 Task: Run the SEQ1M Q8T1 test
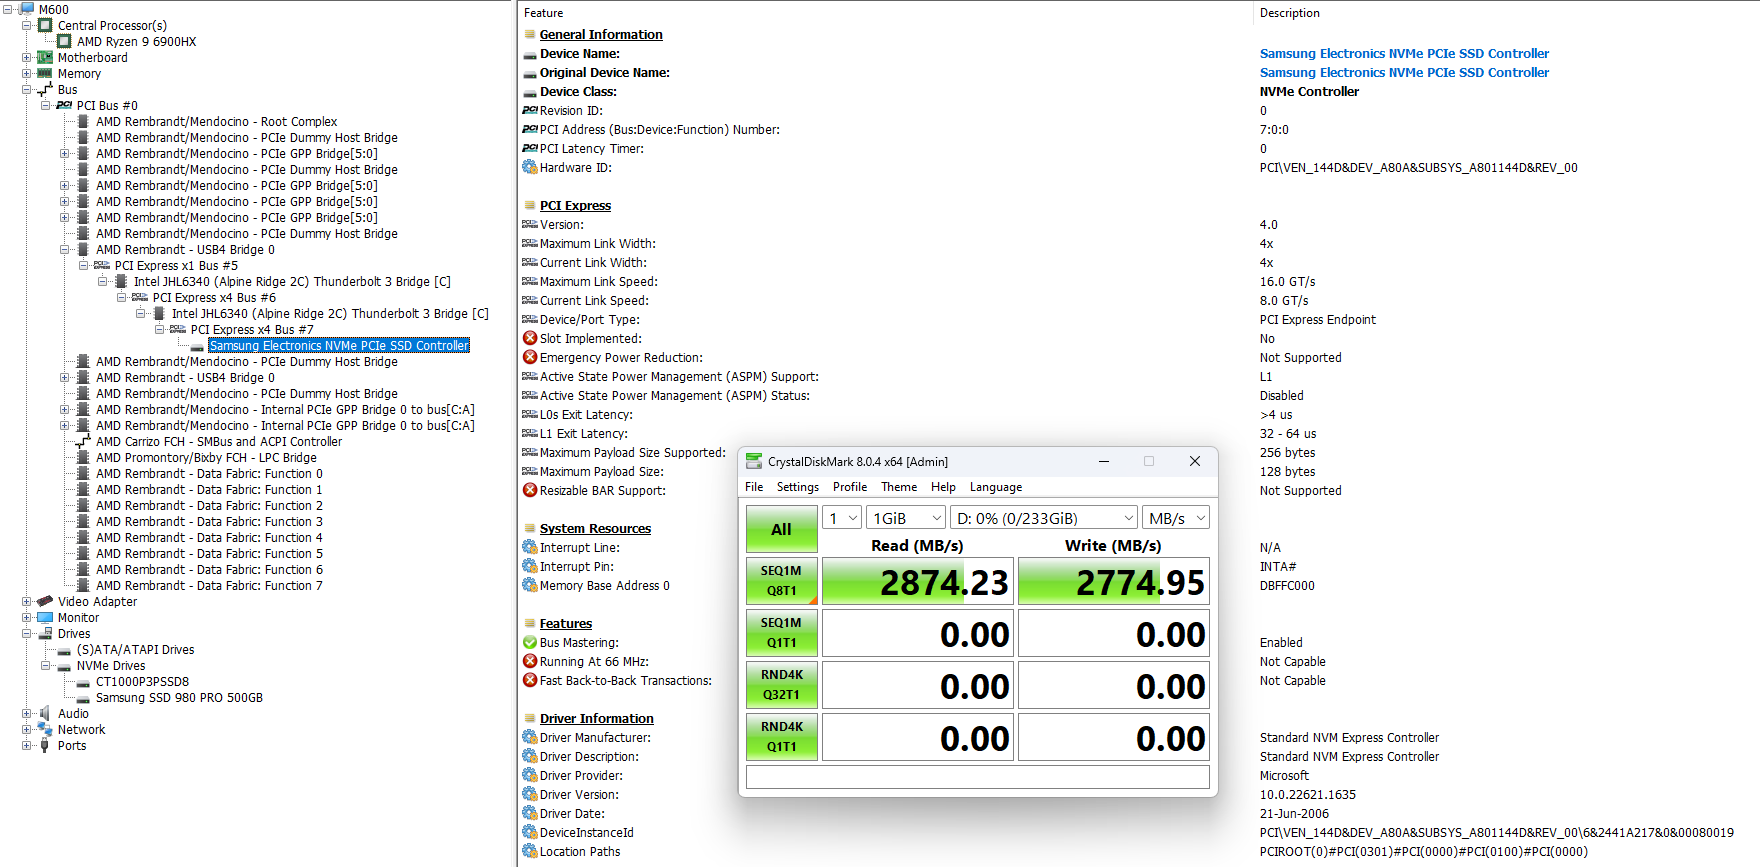pyautogui.click(x=782, y=581)
